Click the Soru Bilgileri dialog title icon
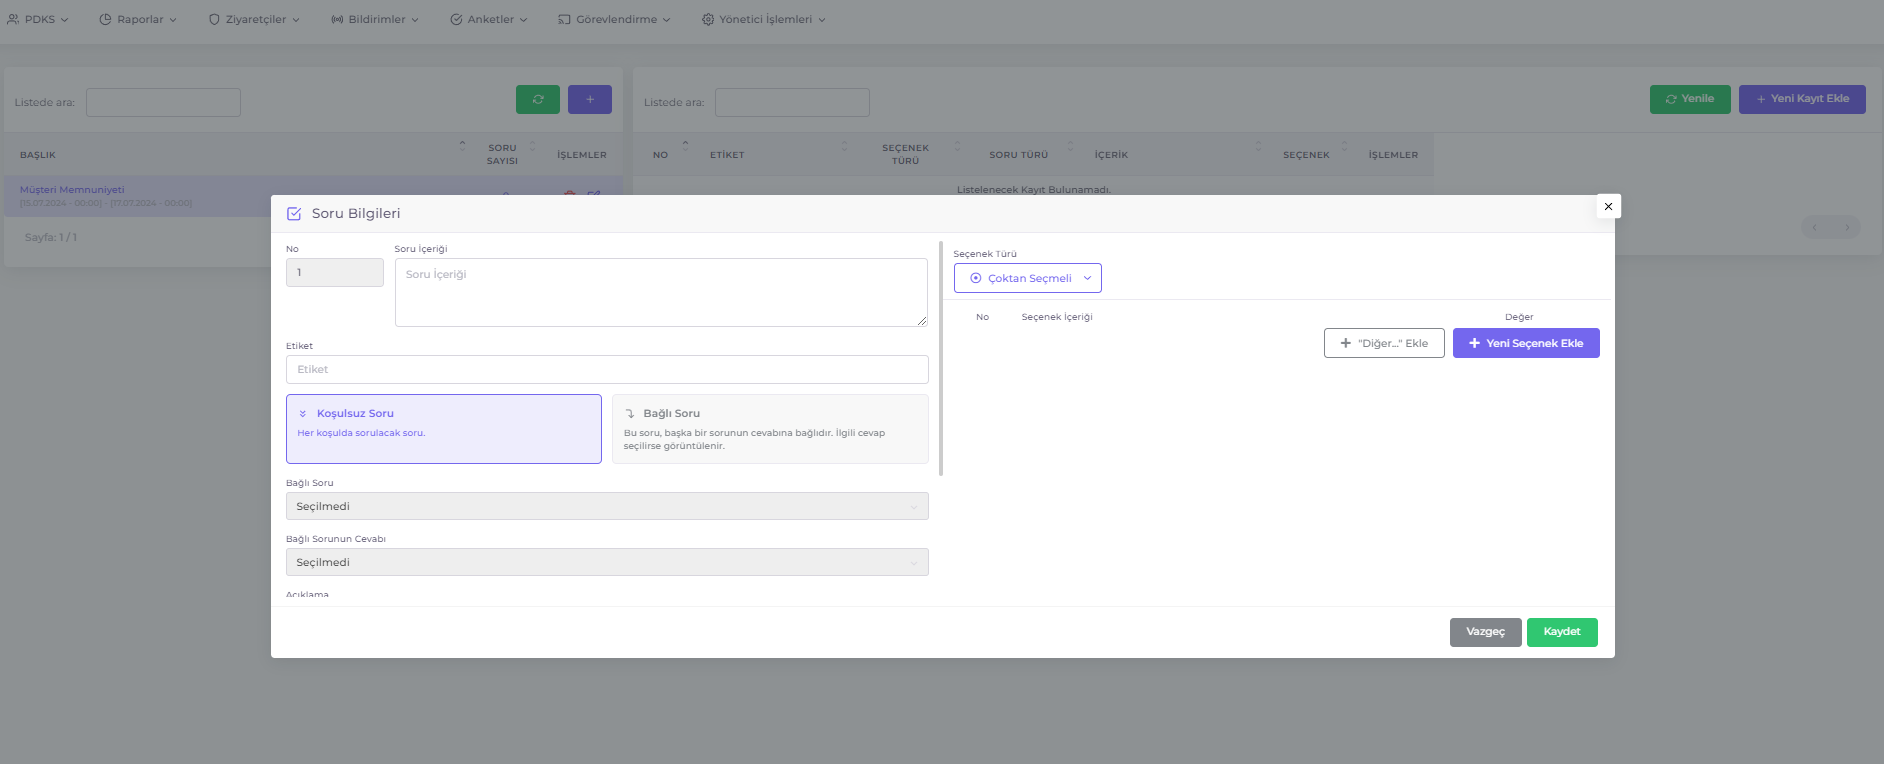 pyautogui.click(x=294, y=213)
